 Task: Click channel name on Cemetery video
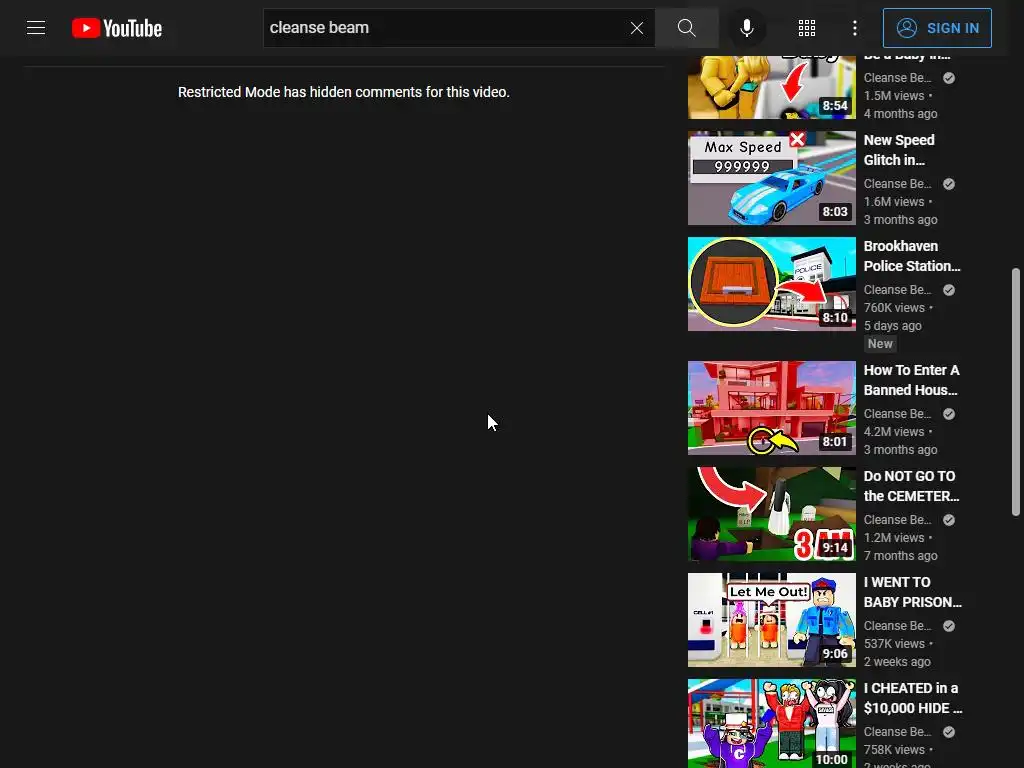(898, 520)
